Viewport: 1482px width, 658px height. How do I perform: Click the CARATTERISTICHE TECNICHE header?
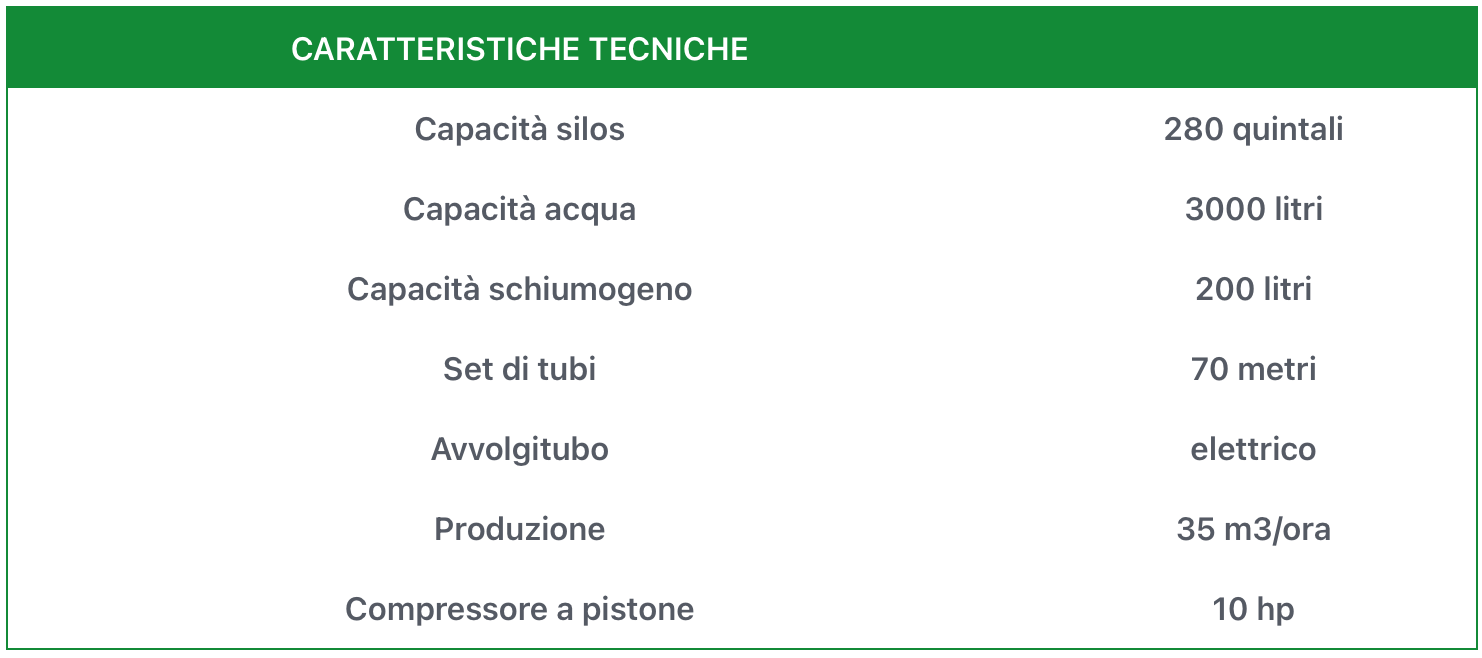pyautogui.click(x=519, y=49)
